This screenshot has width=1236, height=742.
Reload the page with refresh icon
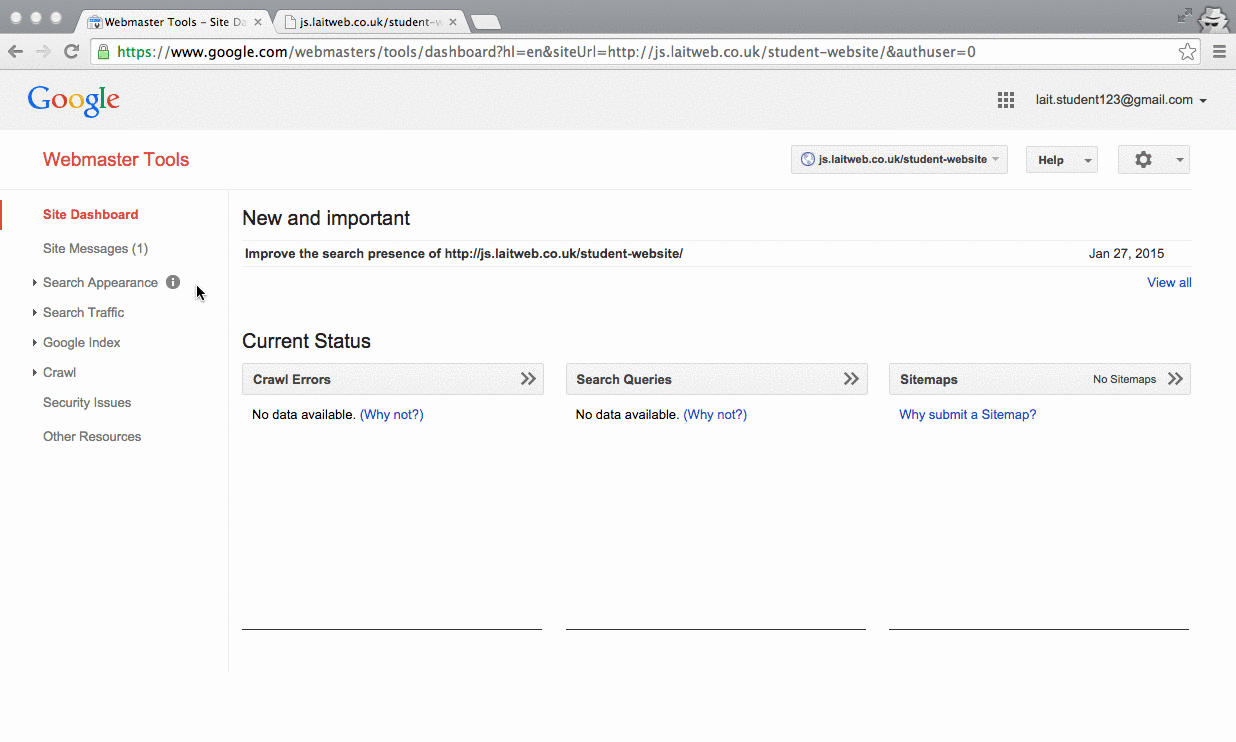point(71,52)
